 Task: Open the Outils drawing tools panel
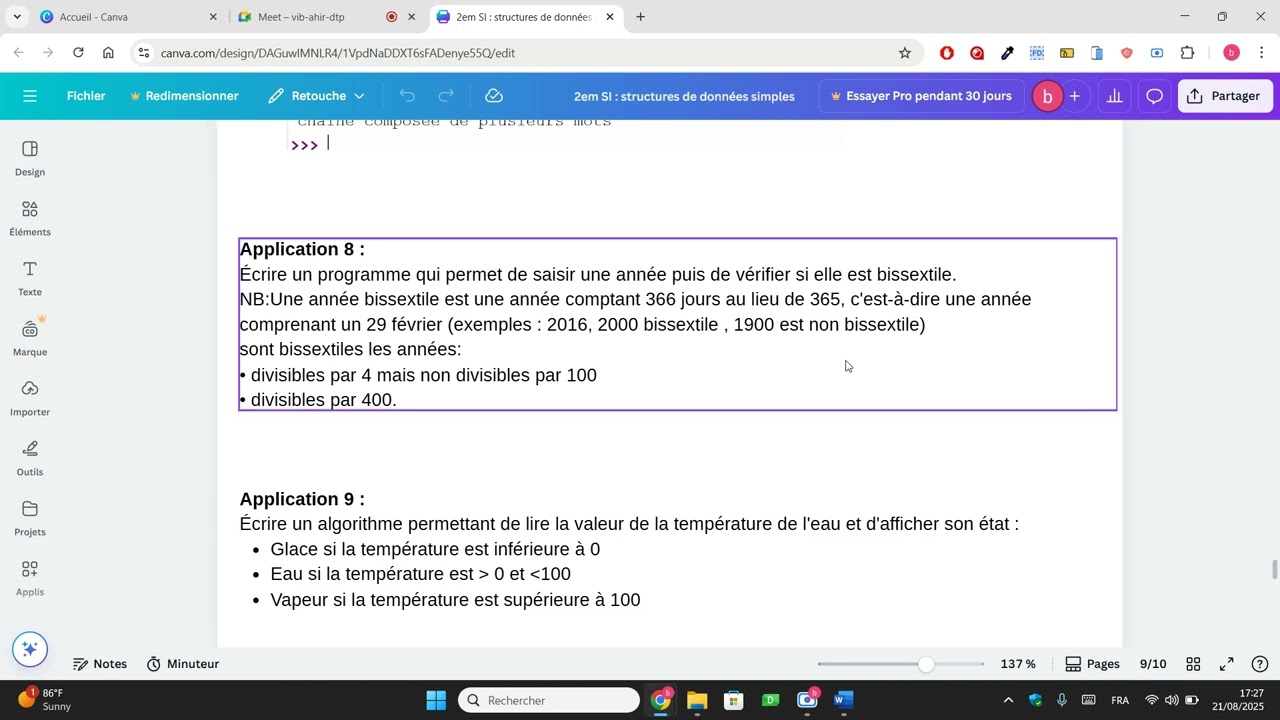(x=30, y=458)
